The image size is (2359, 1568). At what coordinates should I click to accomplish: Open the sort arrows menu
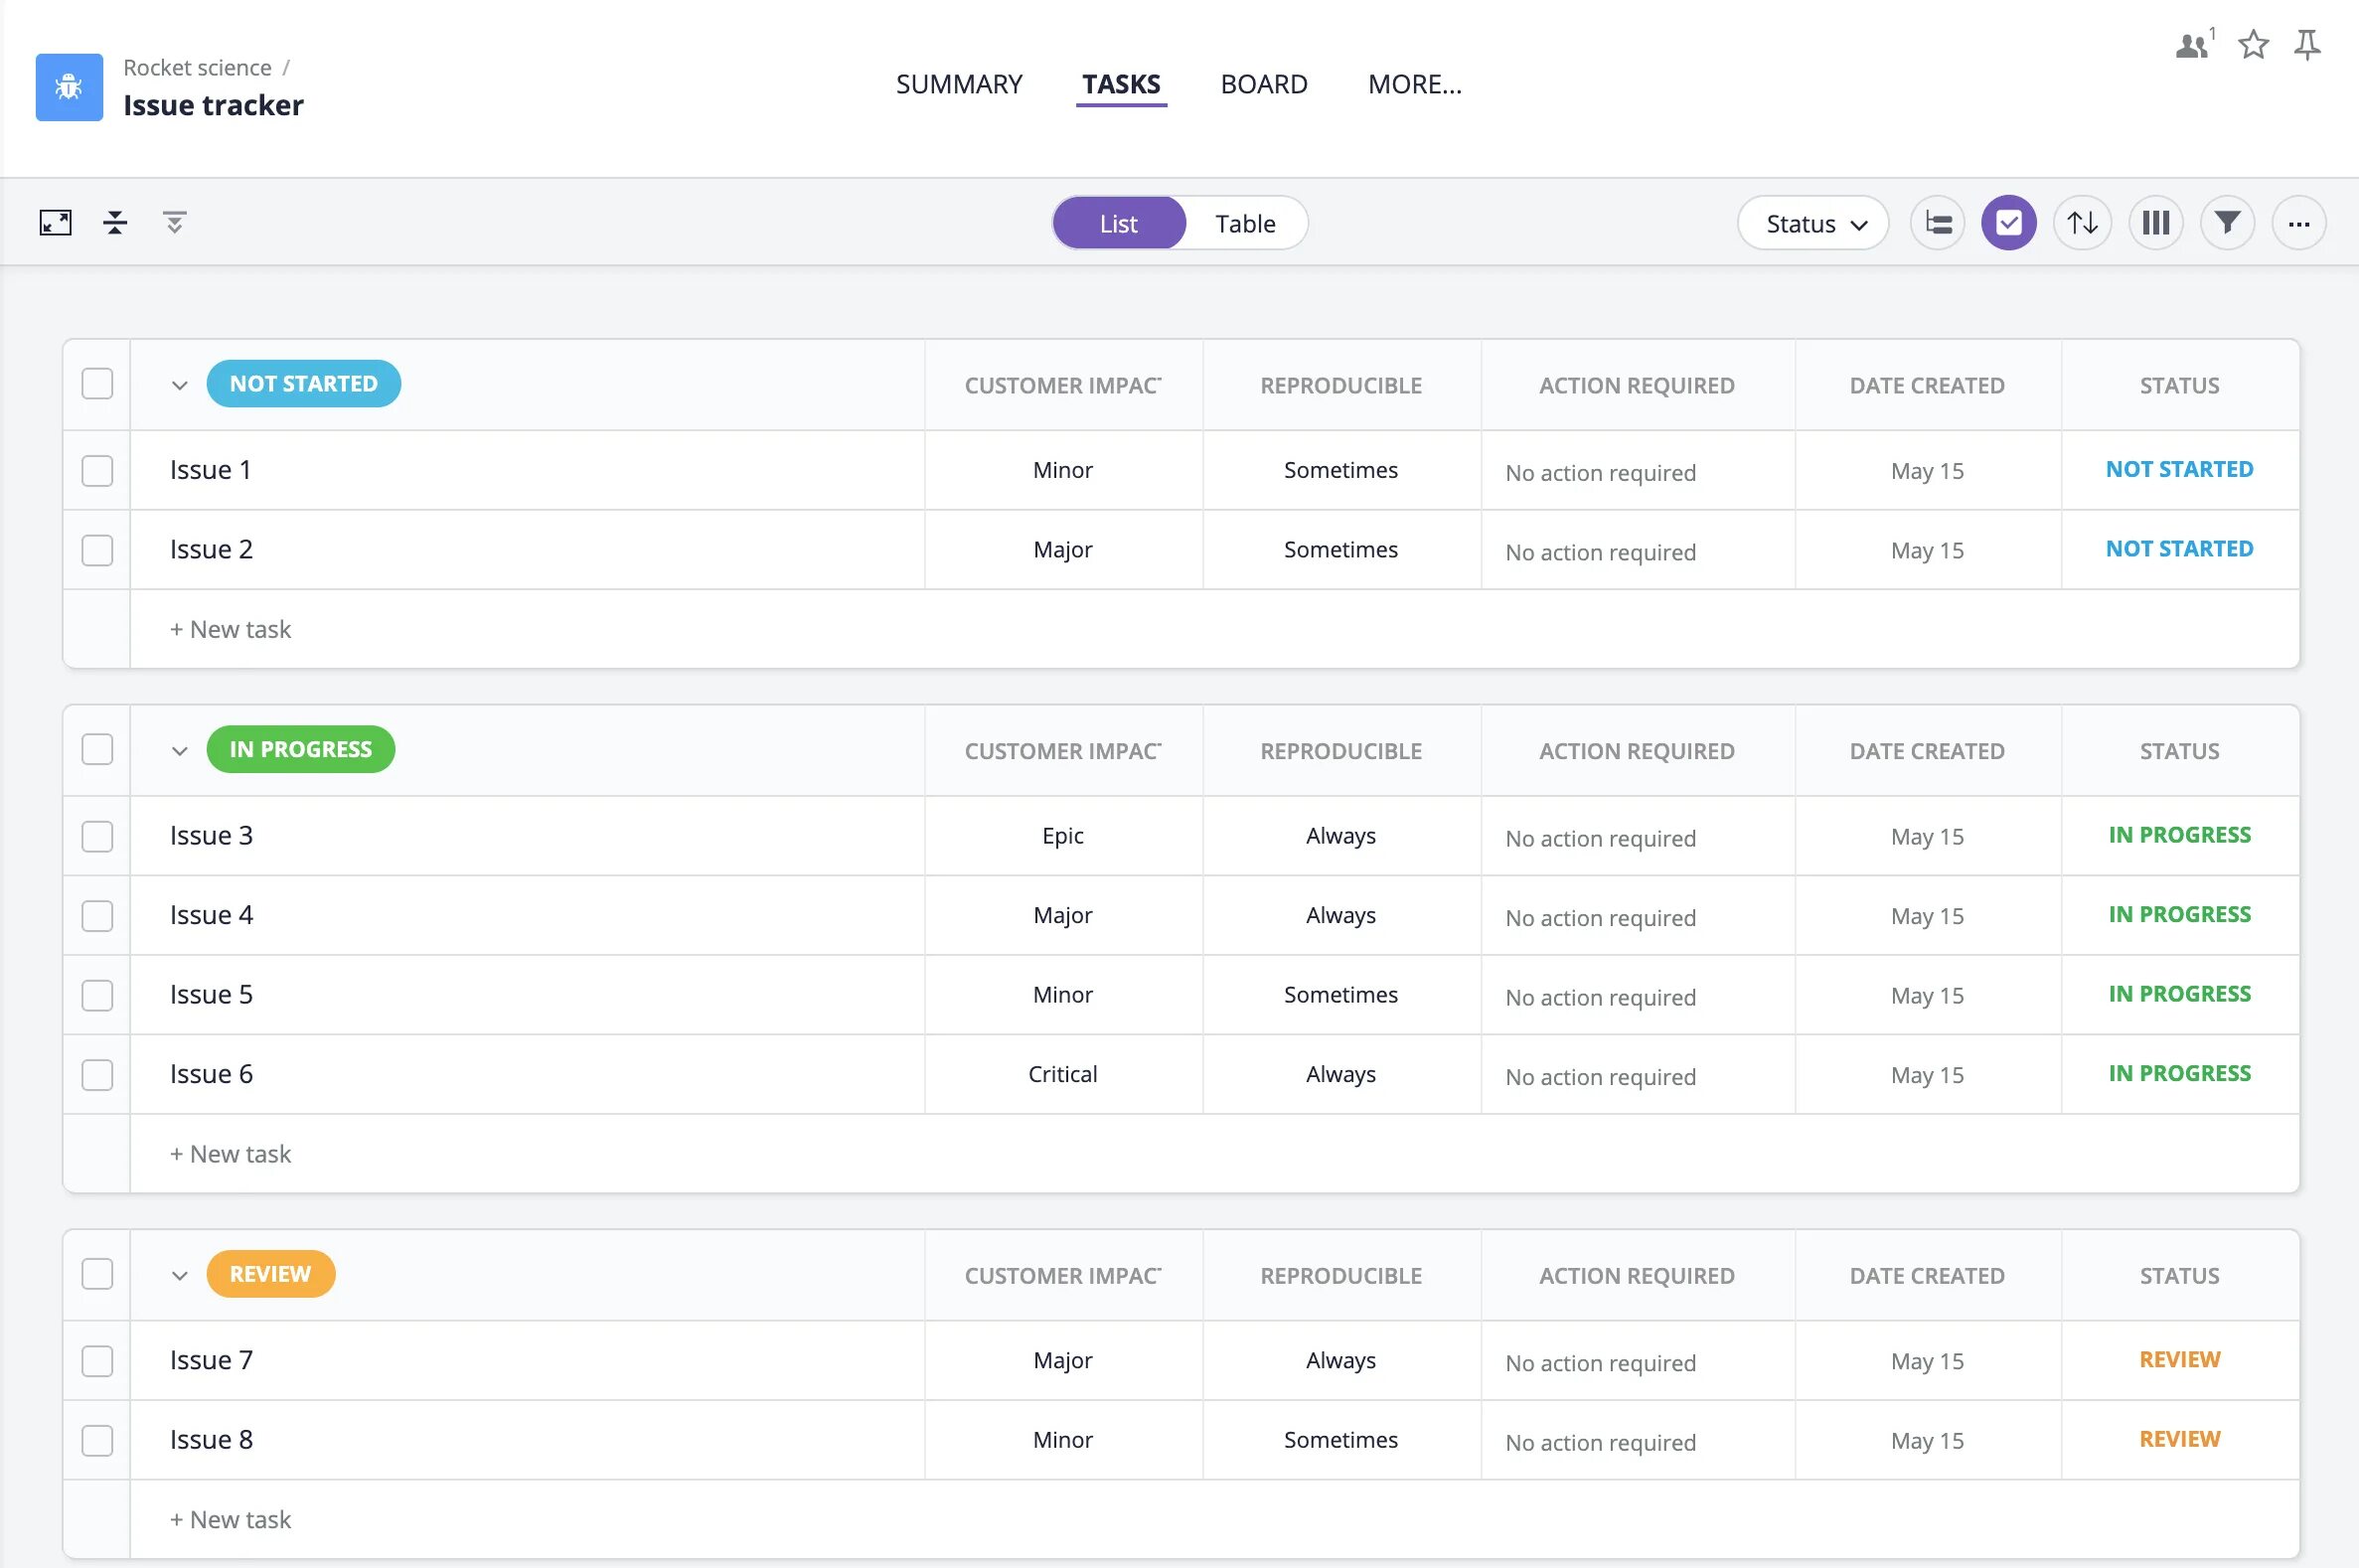pos(2082,223)
